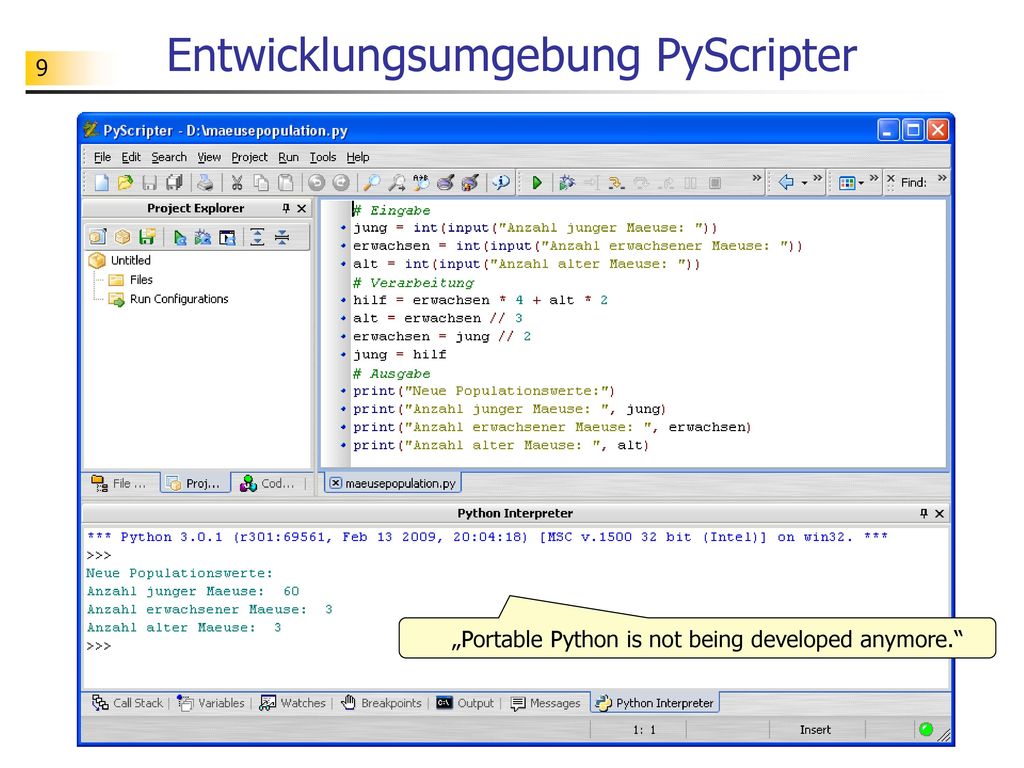This screenshot has height=768, width=1024.
Task: Open the Back button history dropdown arrow
Action: [x=804, y=183]
